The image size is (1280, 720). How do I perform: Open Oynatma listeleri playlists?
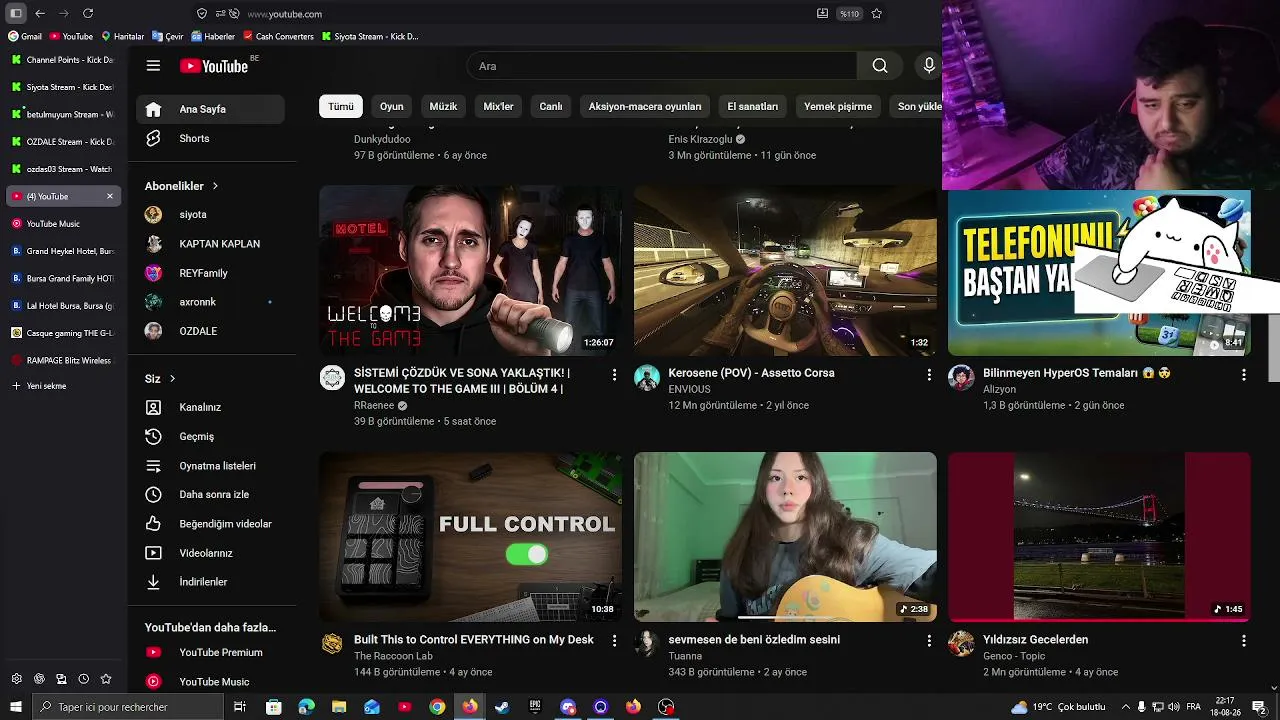pos(210,466)
